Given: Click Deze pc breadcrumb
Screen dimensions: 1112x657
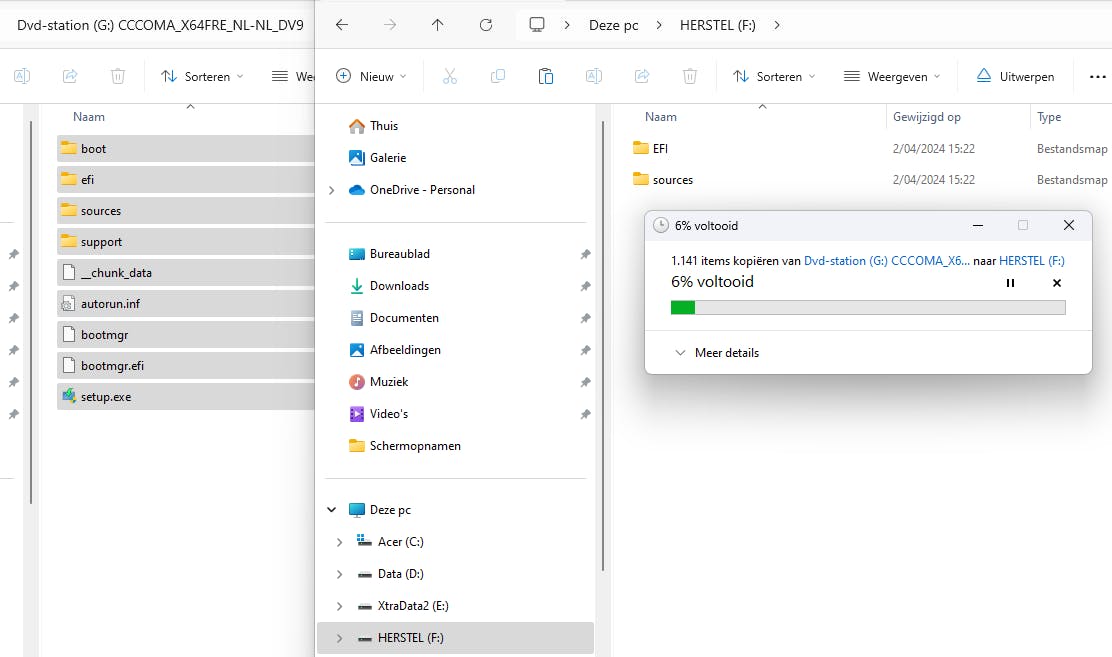Looking at the screenshot, I should pos(613,25).
